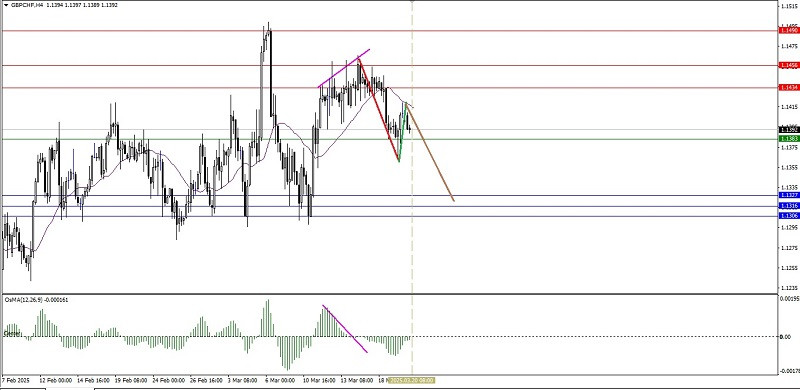This screenshot has height=390, width=800.
Task: Select the brown downward projection trendline
Action: point(430,153)
